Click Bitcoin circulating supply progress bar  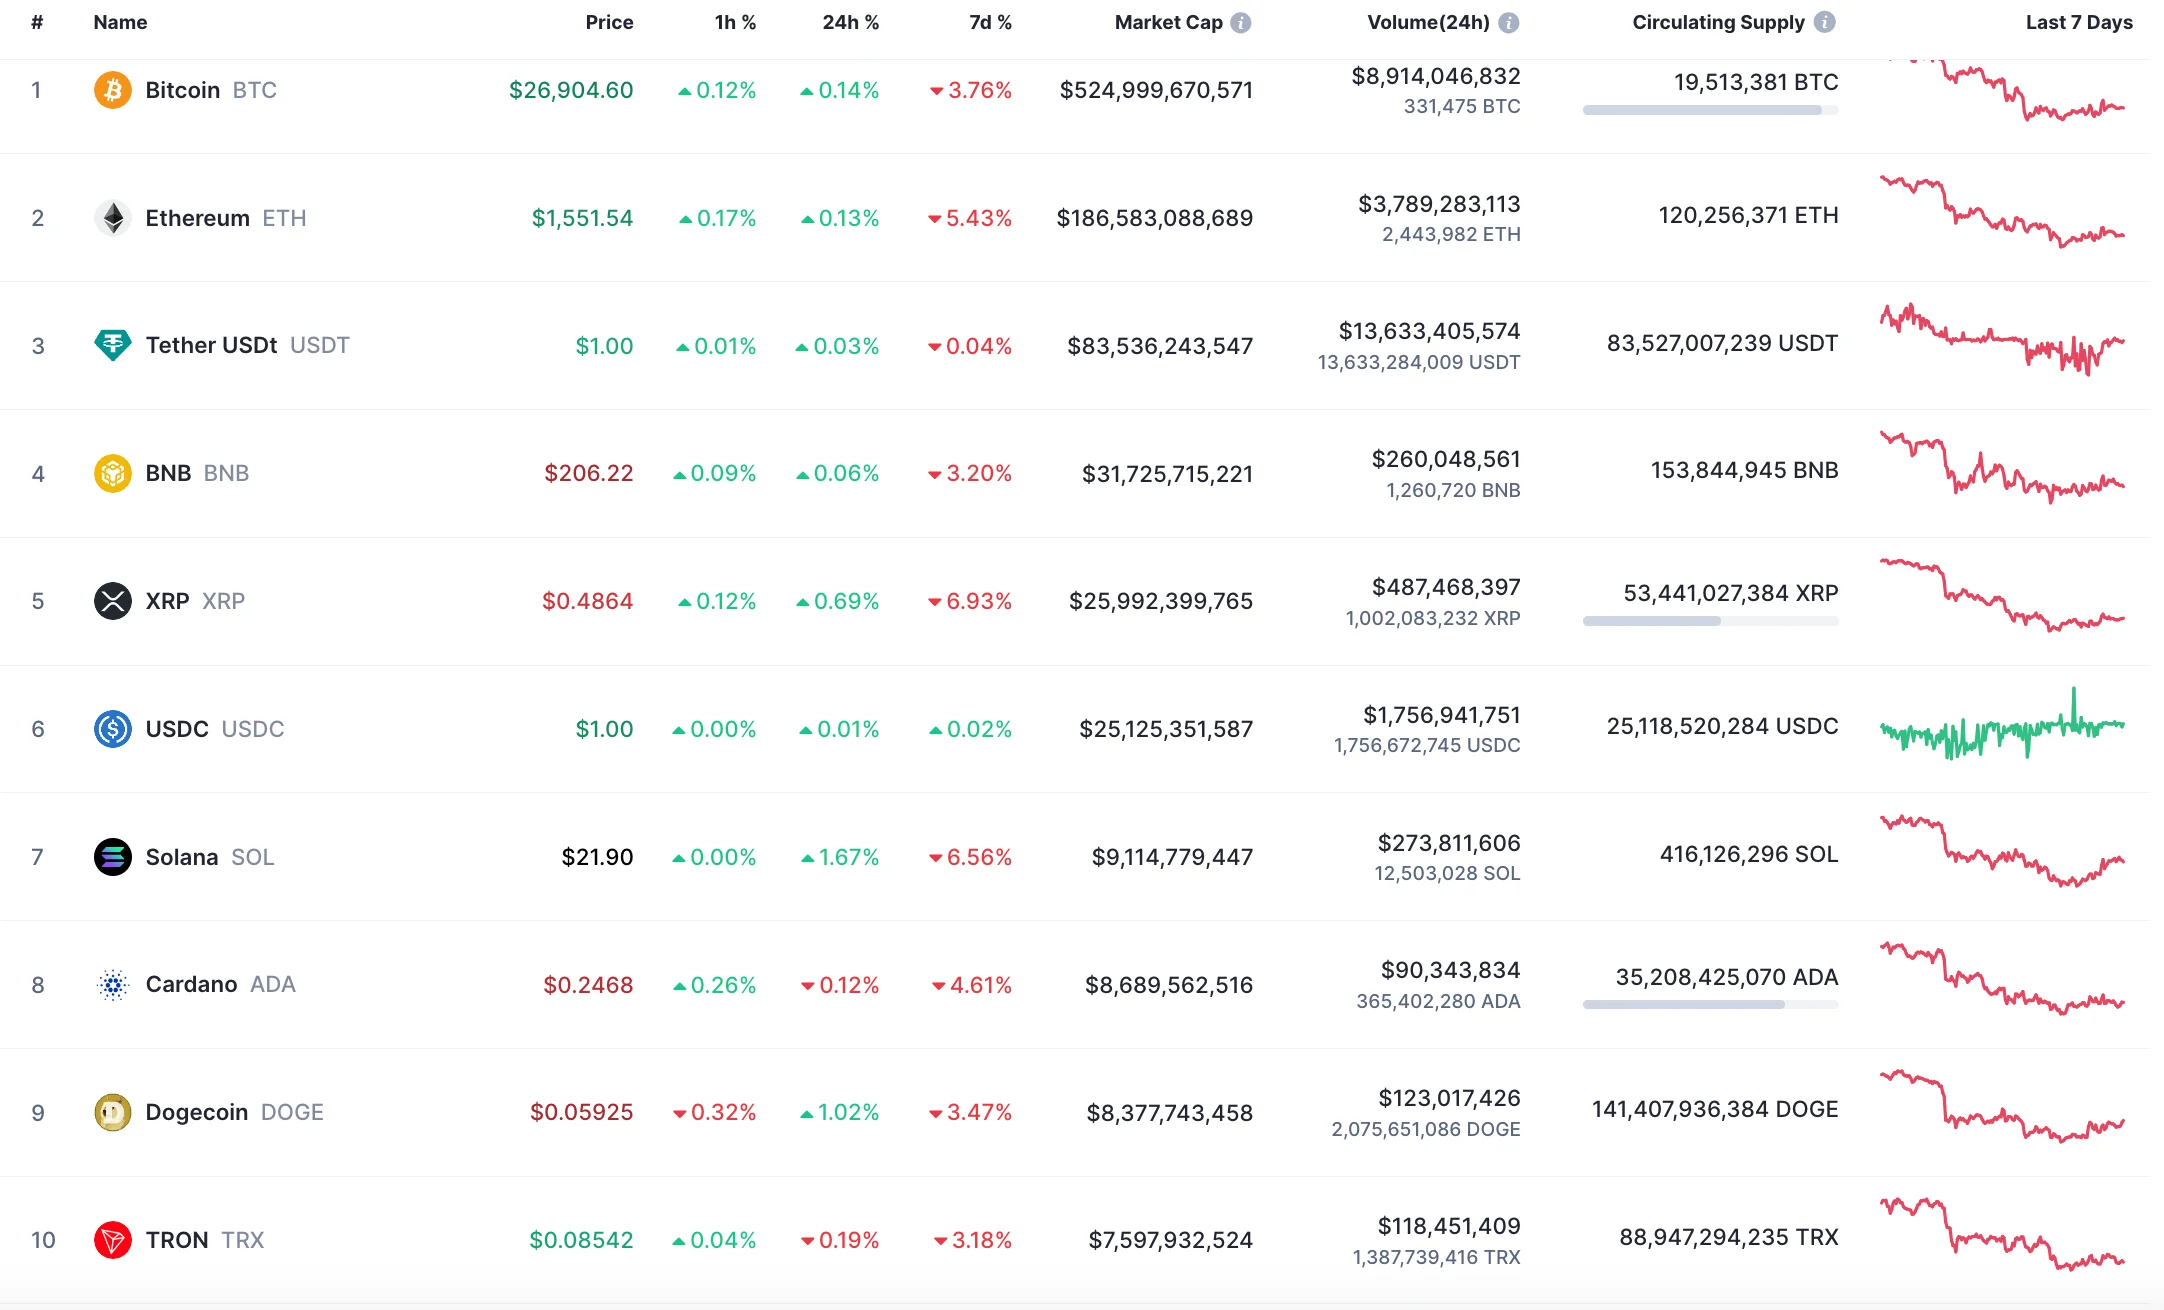(x=1710, y=110)
